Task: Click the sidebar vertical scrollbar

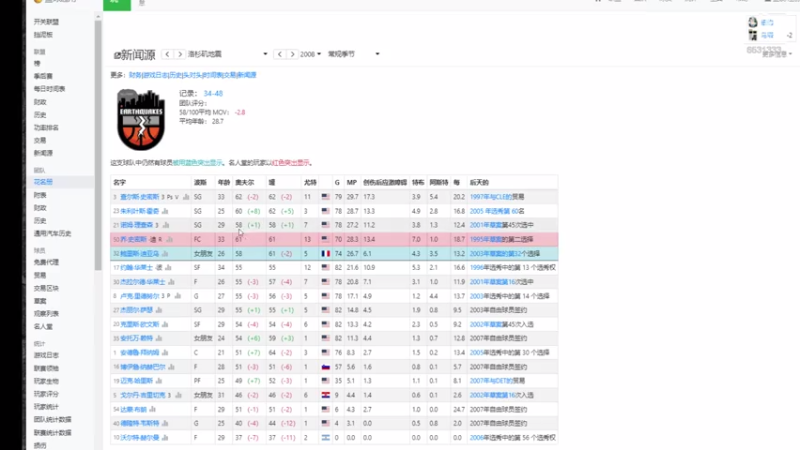Action: coord(98,145)
